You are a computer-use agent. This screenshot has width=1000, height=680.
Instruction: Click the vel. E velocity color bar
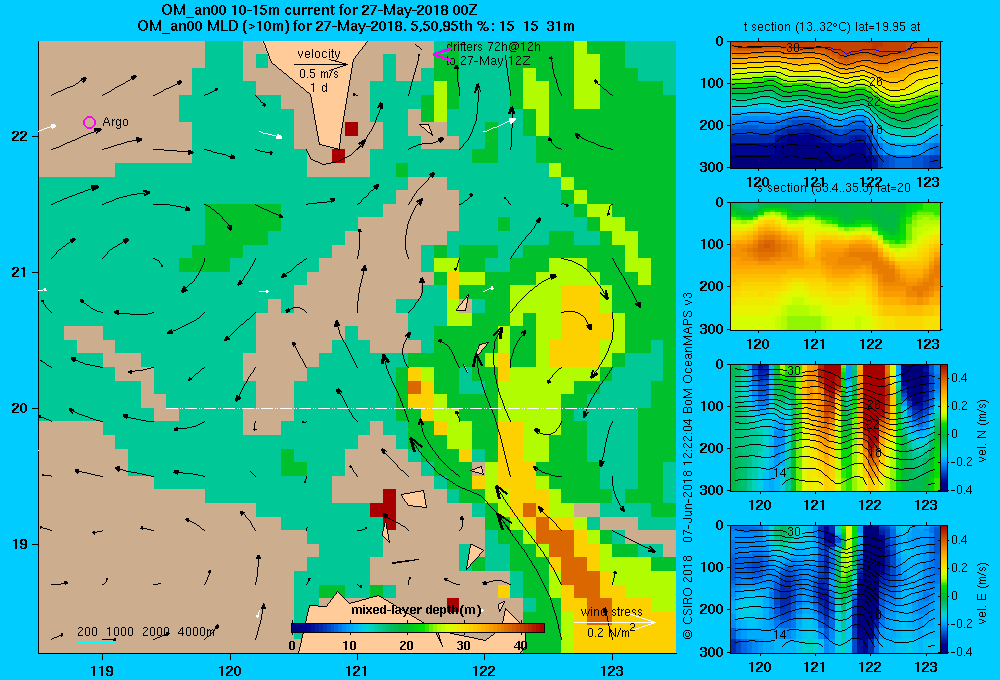(x=944, y=589)
